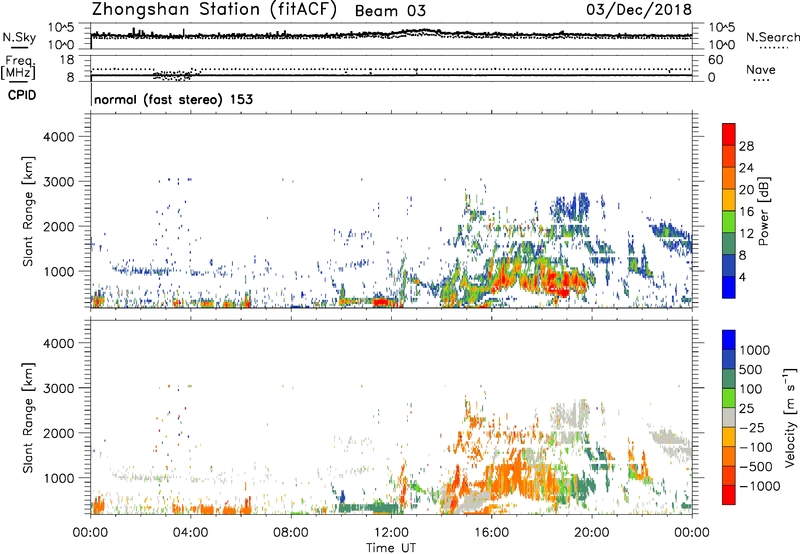The width and height of the screenshot is (800, 554).
Task: Click the blue bottom of power colorbar
Action: (729, 289)
